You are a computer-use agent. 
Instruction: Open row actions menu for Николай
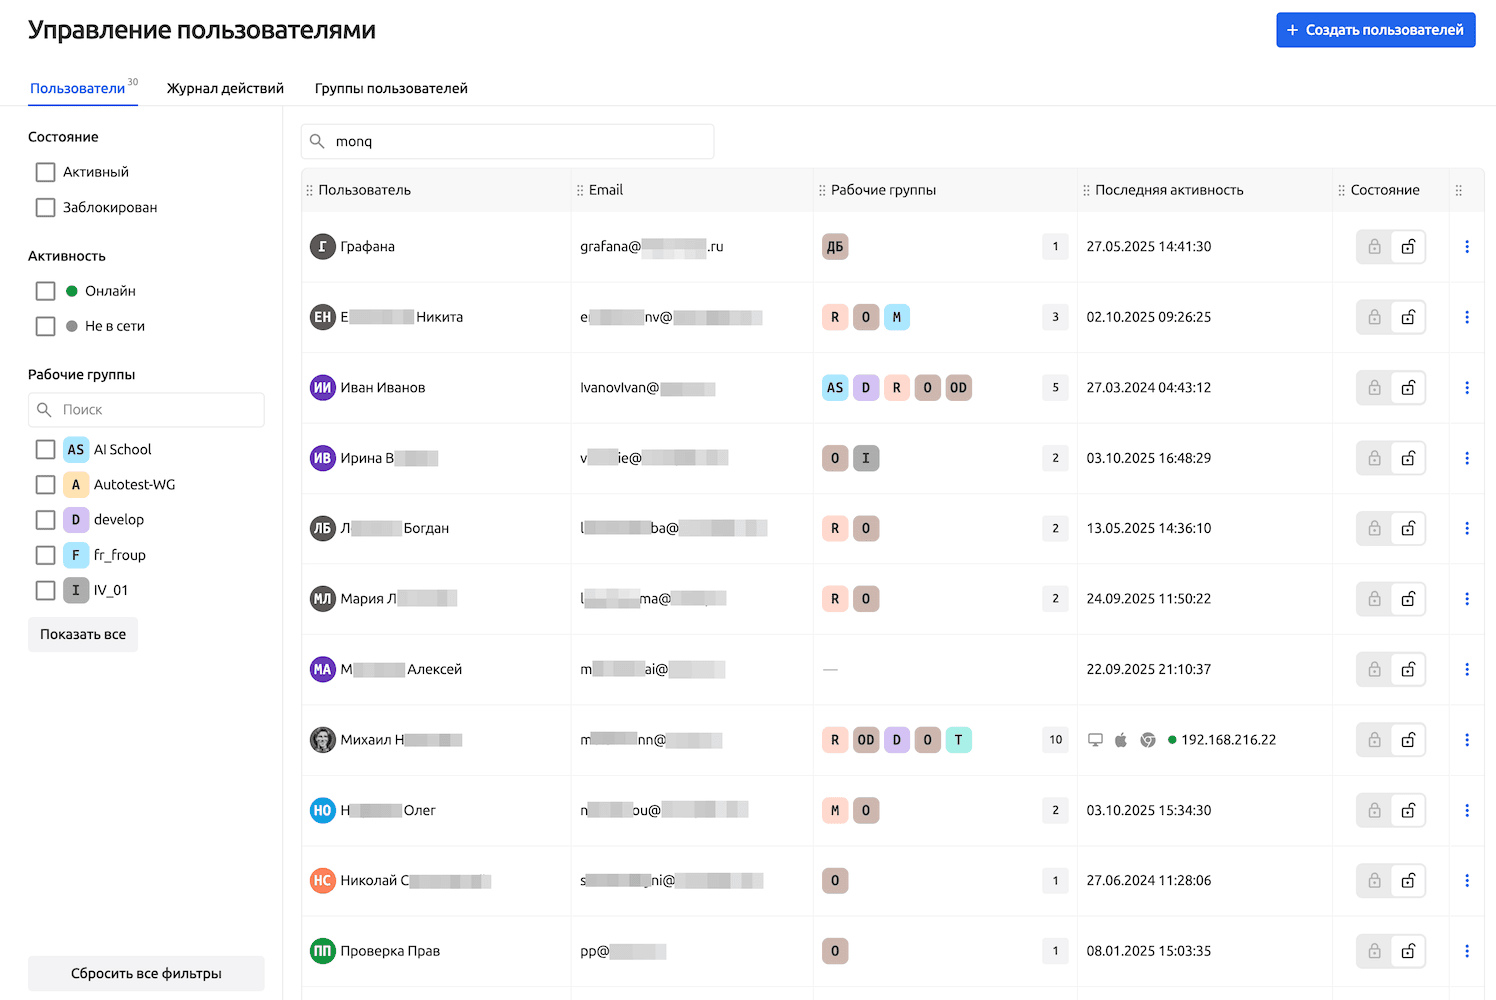pos(1466,881)
